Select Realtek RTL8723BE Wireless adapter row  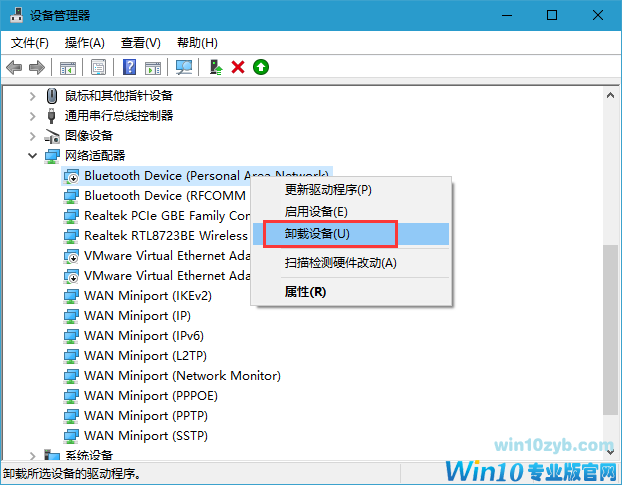(156, 236)
